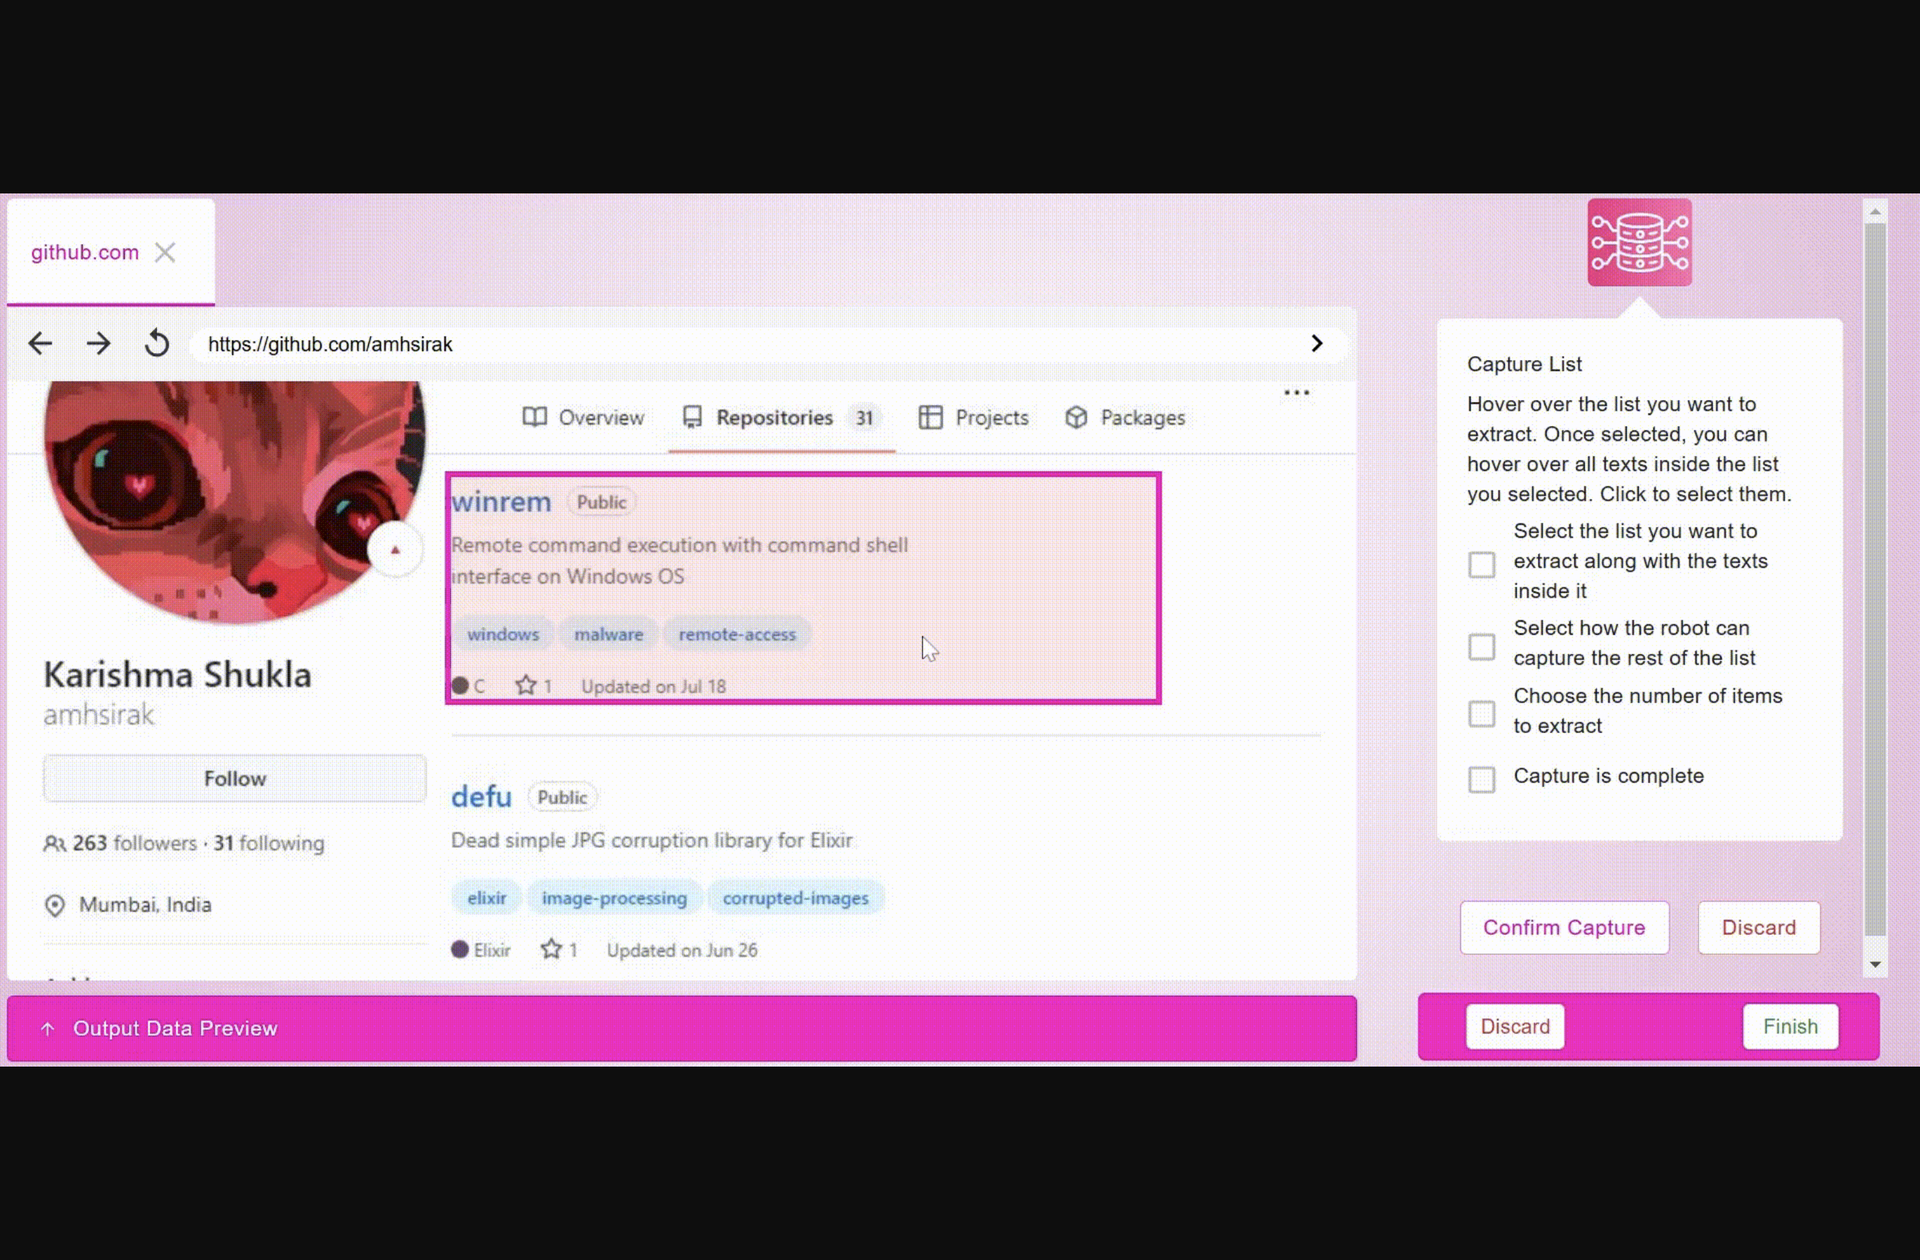Click 'Updated on Jul 18' text

click(654, 686)
